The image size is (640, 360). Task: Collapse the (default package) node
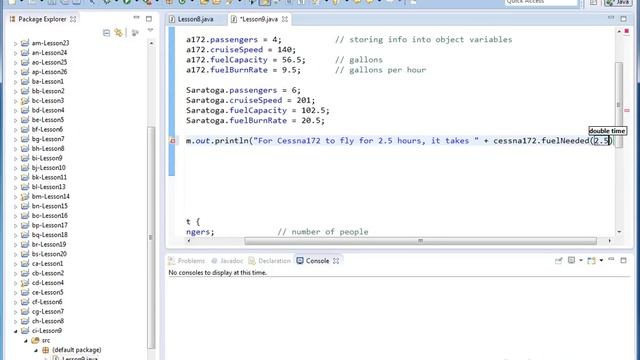click(x=36, y=350)
